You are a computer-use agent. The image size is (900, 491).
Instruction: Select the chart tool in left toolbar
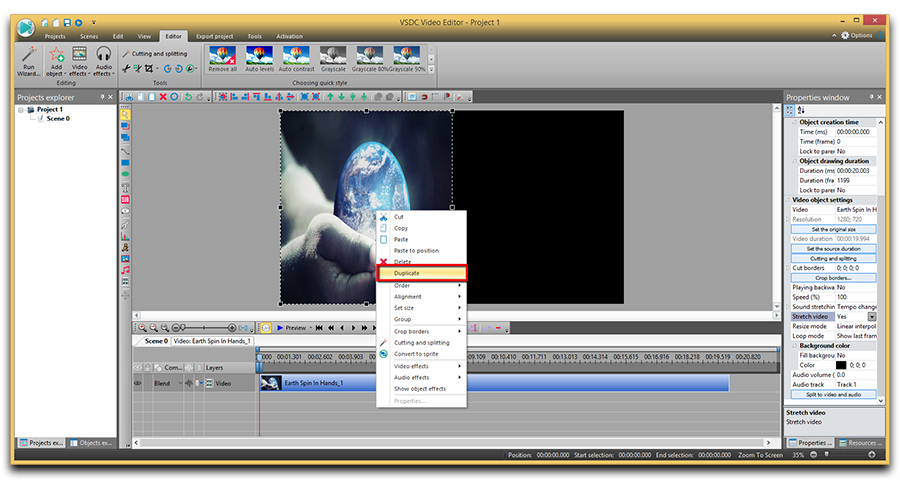pos(125,236)
